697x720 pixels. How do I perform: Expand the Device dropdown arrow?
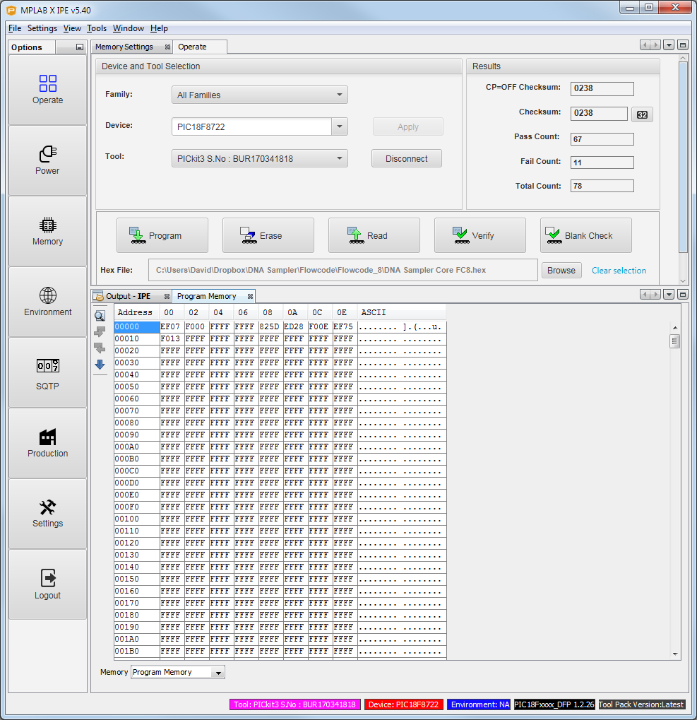pyautogui.click(x=339, y=126)
